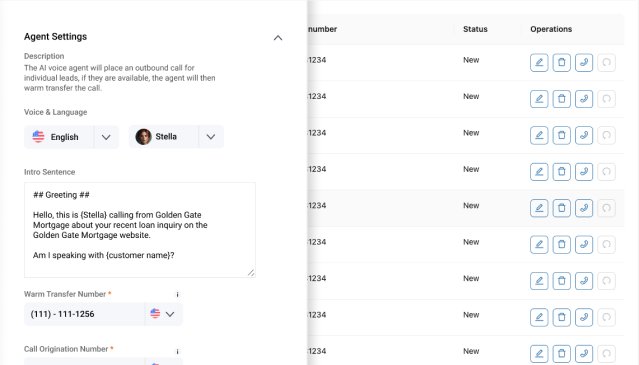The image size is (639, 365).
Task: Click the edit pencil icon in the highlighted fifth row
Action: pos(539,208)
